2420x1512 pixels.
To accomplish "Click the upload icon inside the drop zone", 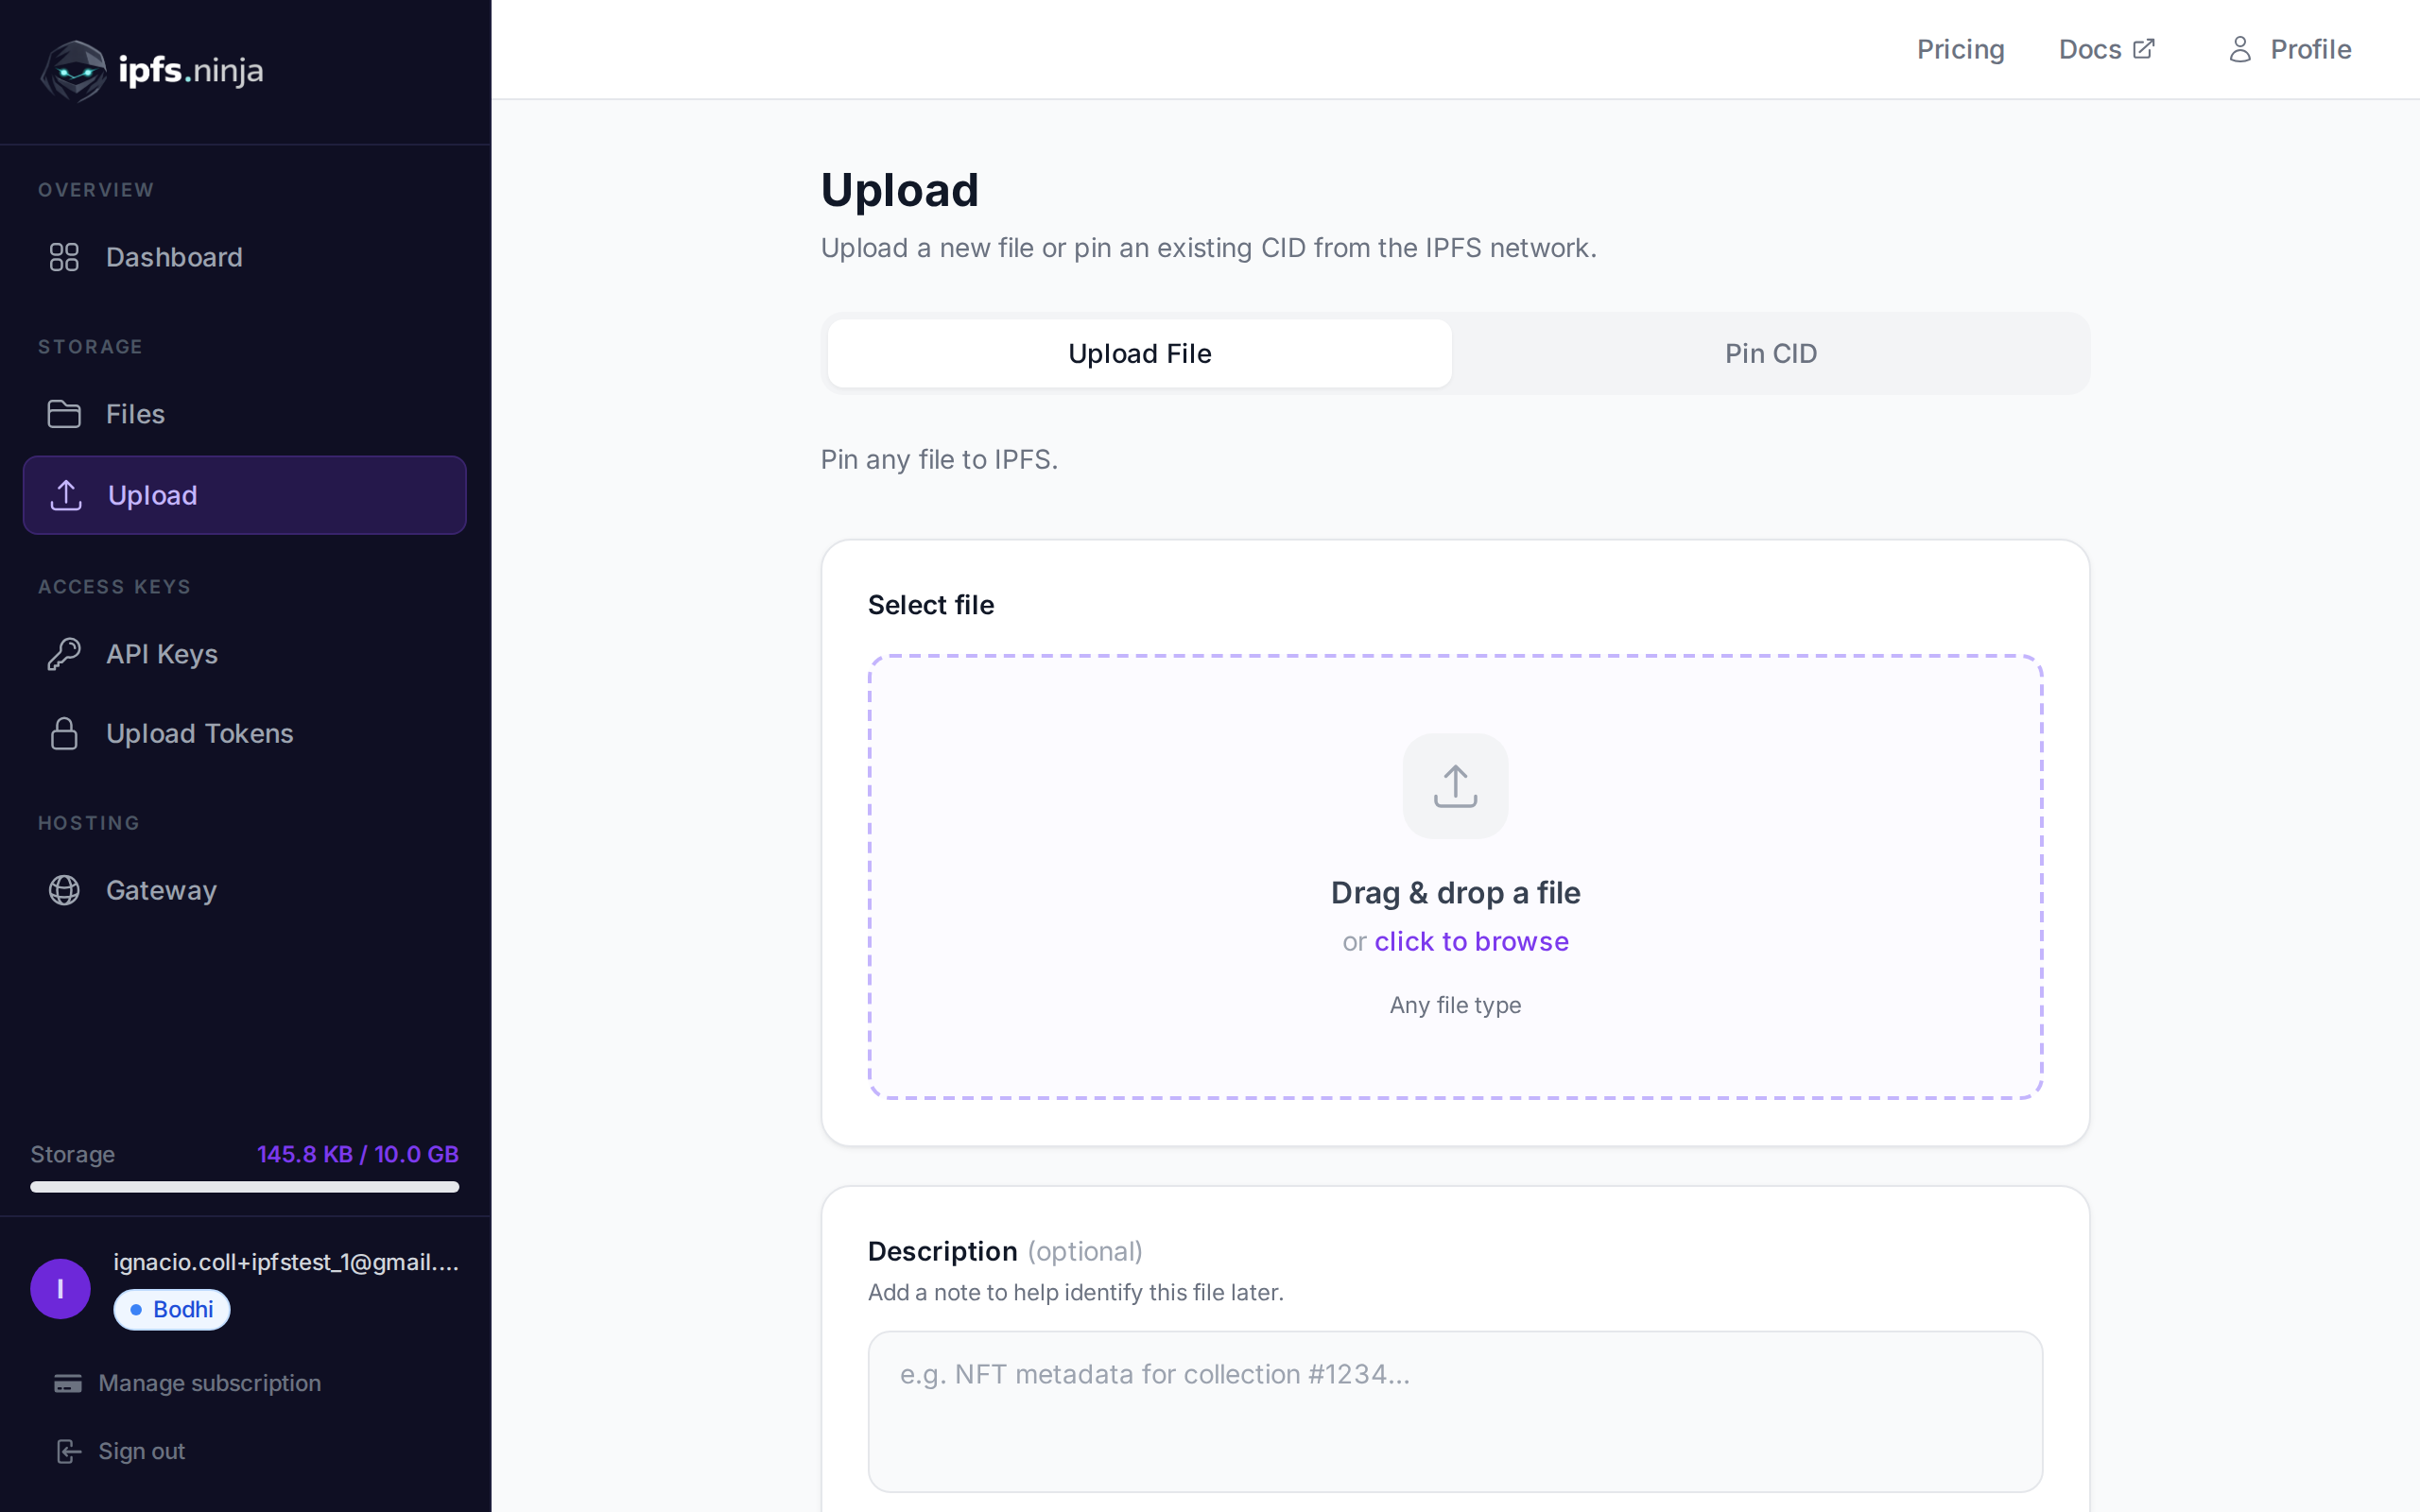I will click(1454, 786).
